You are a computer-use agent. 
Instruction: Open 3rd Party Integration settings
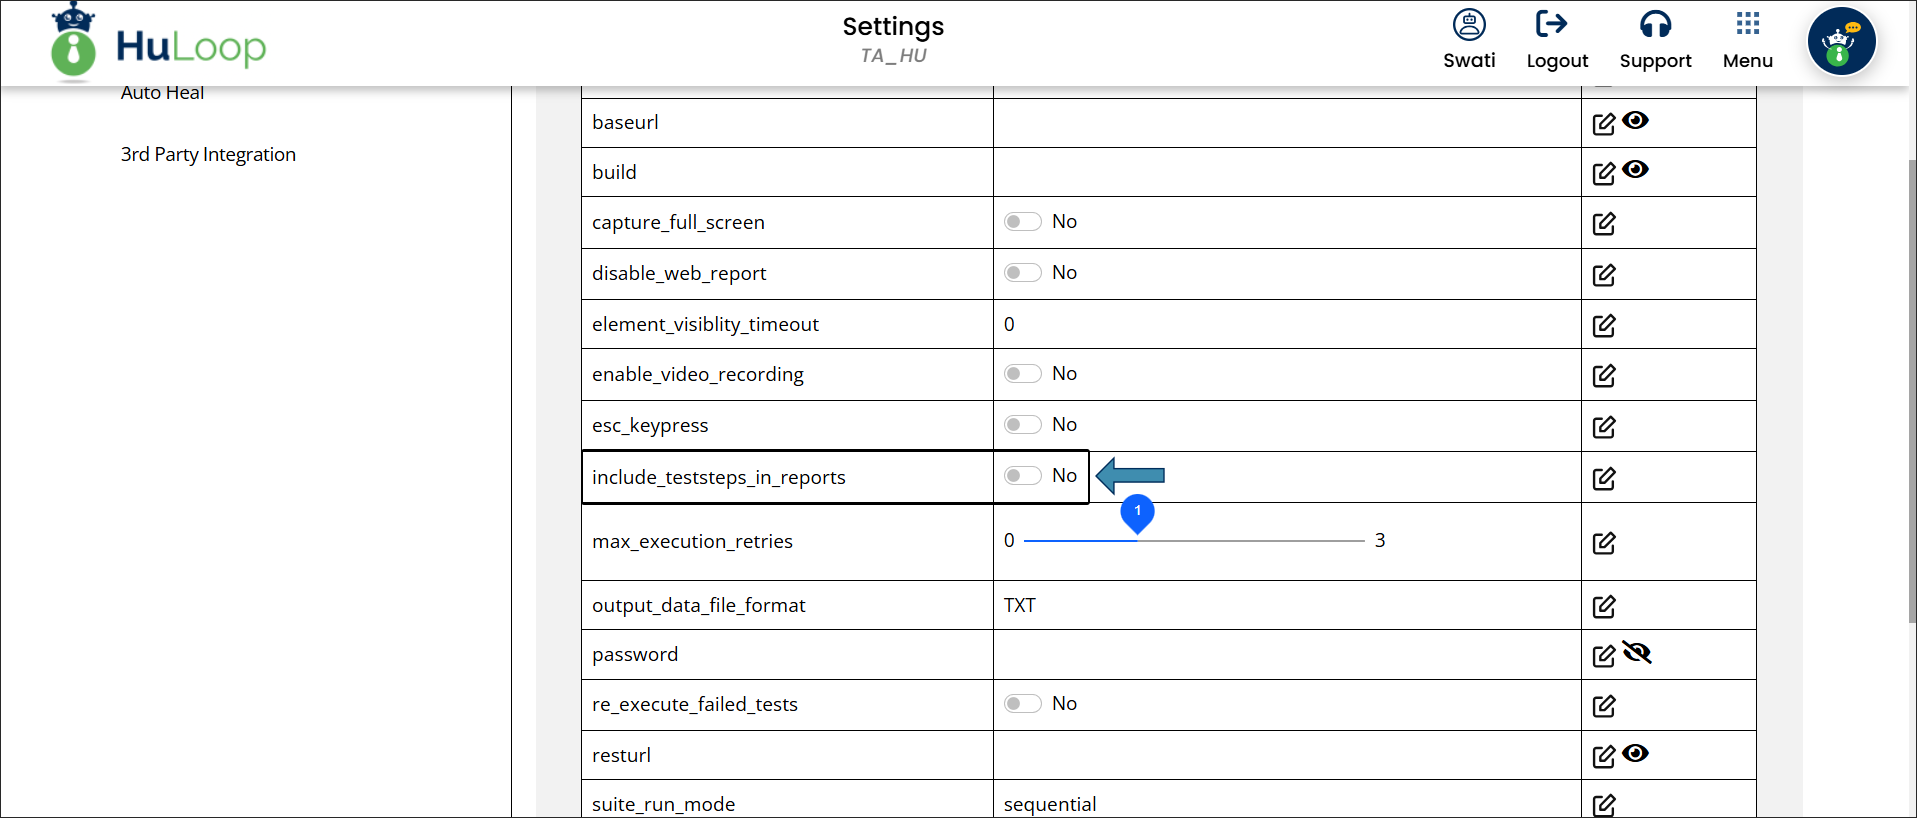click(x=208, y=154)
